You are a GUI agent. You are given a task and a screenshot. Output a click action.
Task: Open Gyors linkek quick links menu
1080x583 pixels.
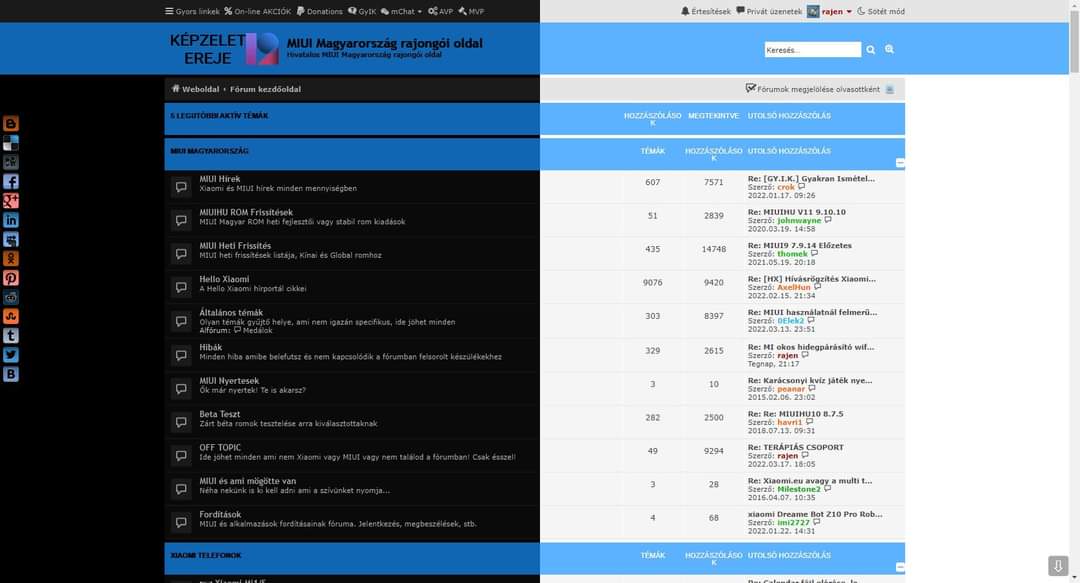coord(192,11)
